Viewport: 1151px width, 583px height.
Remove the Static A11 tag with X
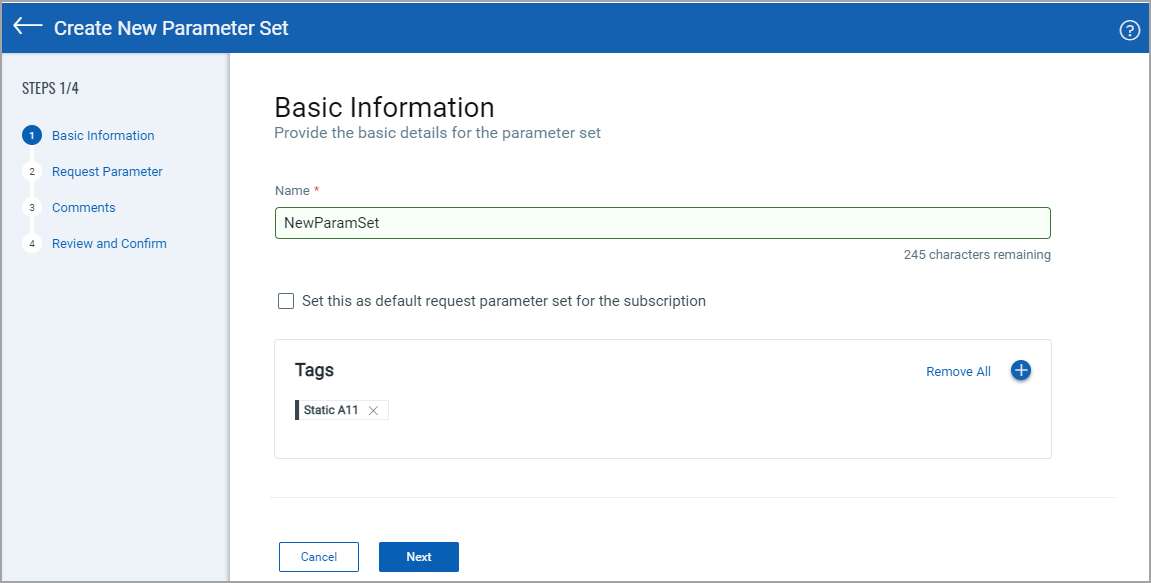[373, 411]
